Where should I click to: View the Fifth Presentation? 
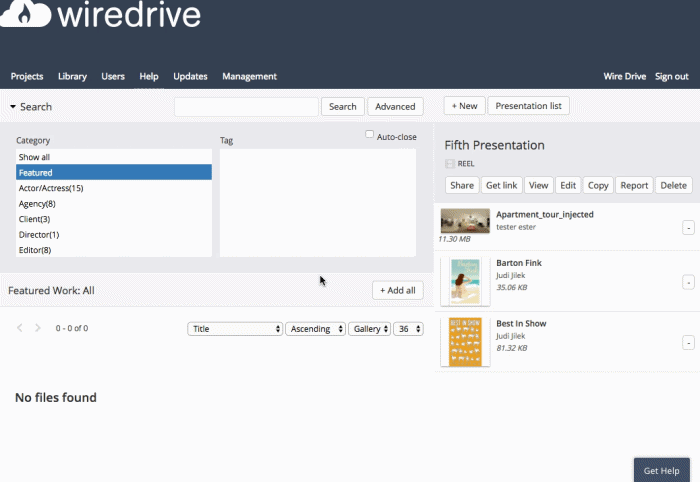[538, 185]
